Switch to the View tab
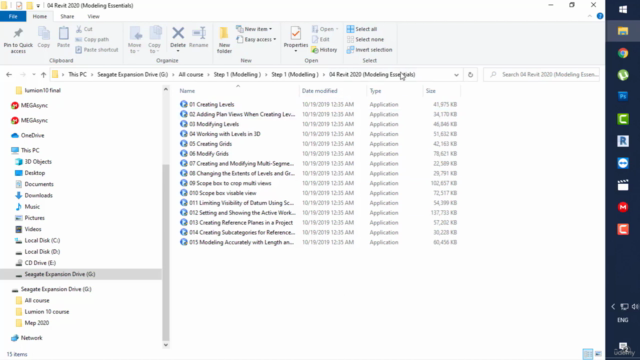 point(93,16)
